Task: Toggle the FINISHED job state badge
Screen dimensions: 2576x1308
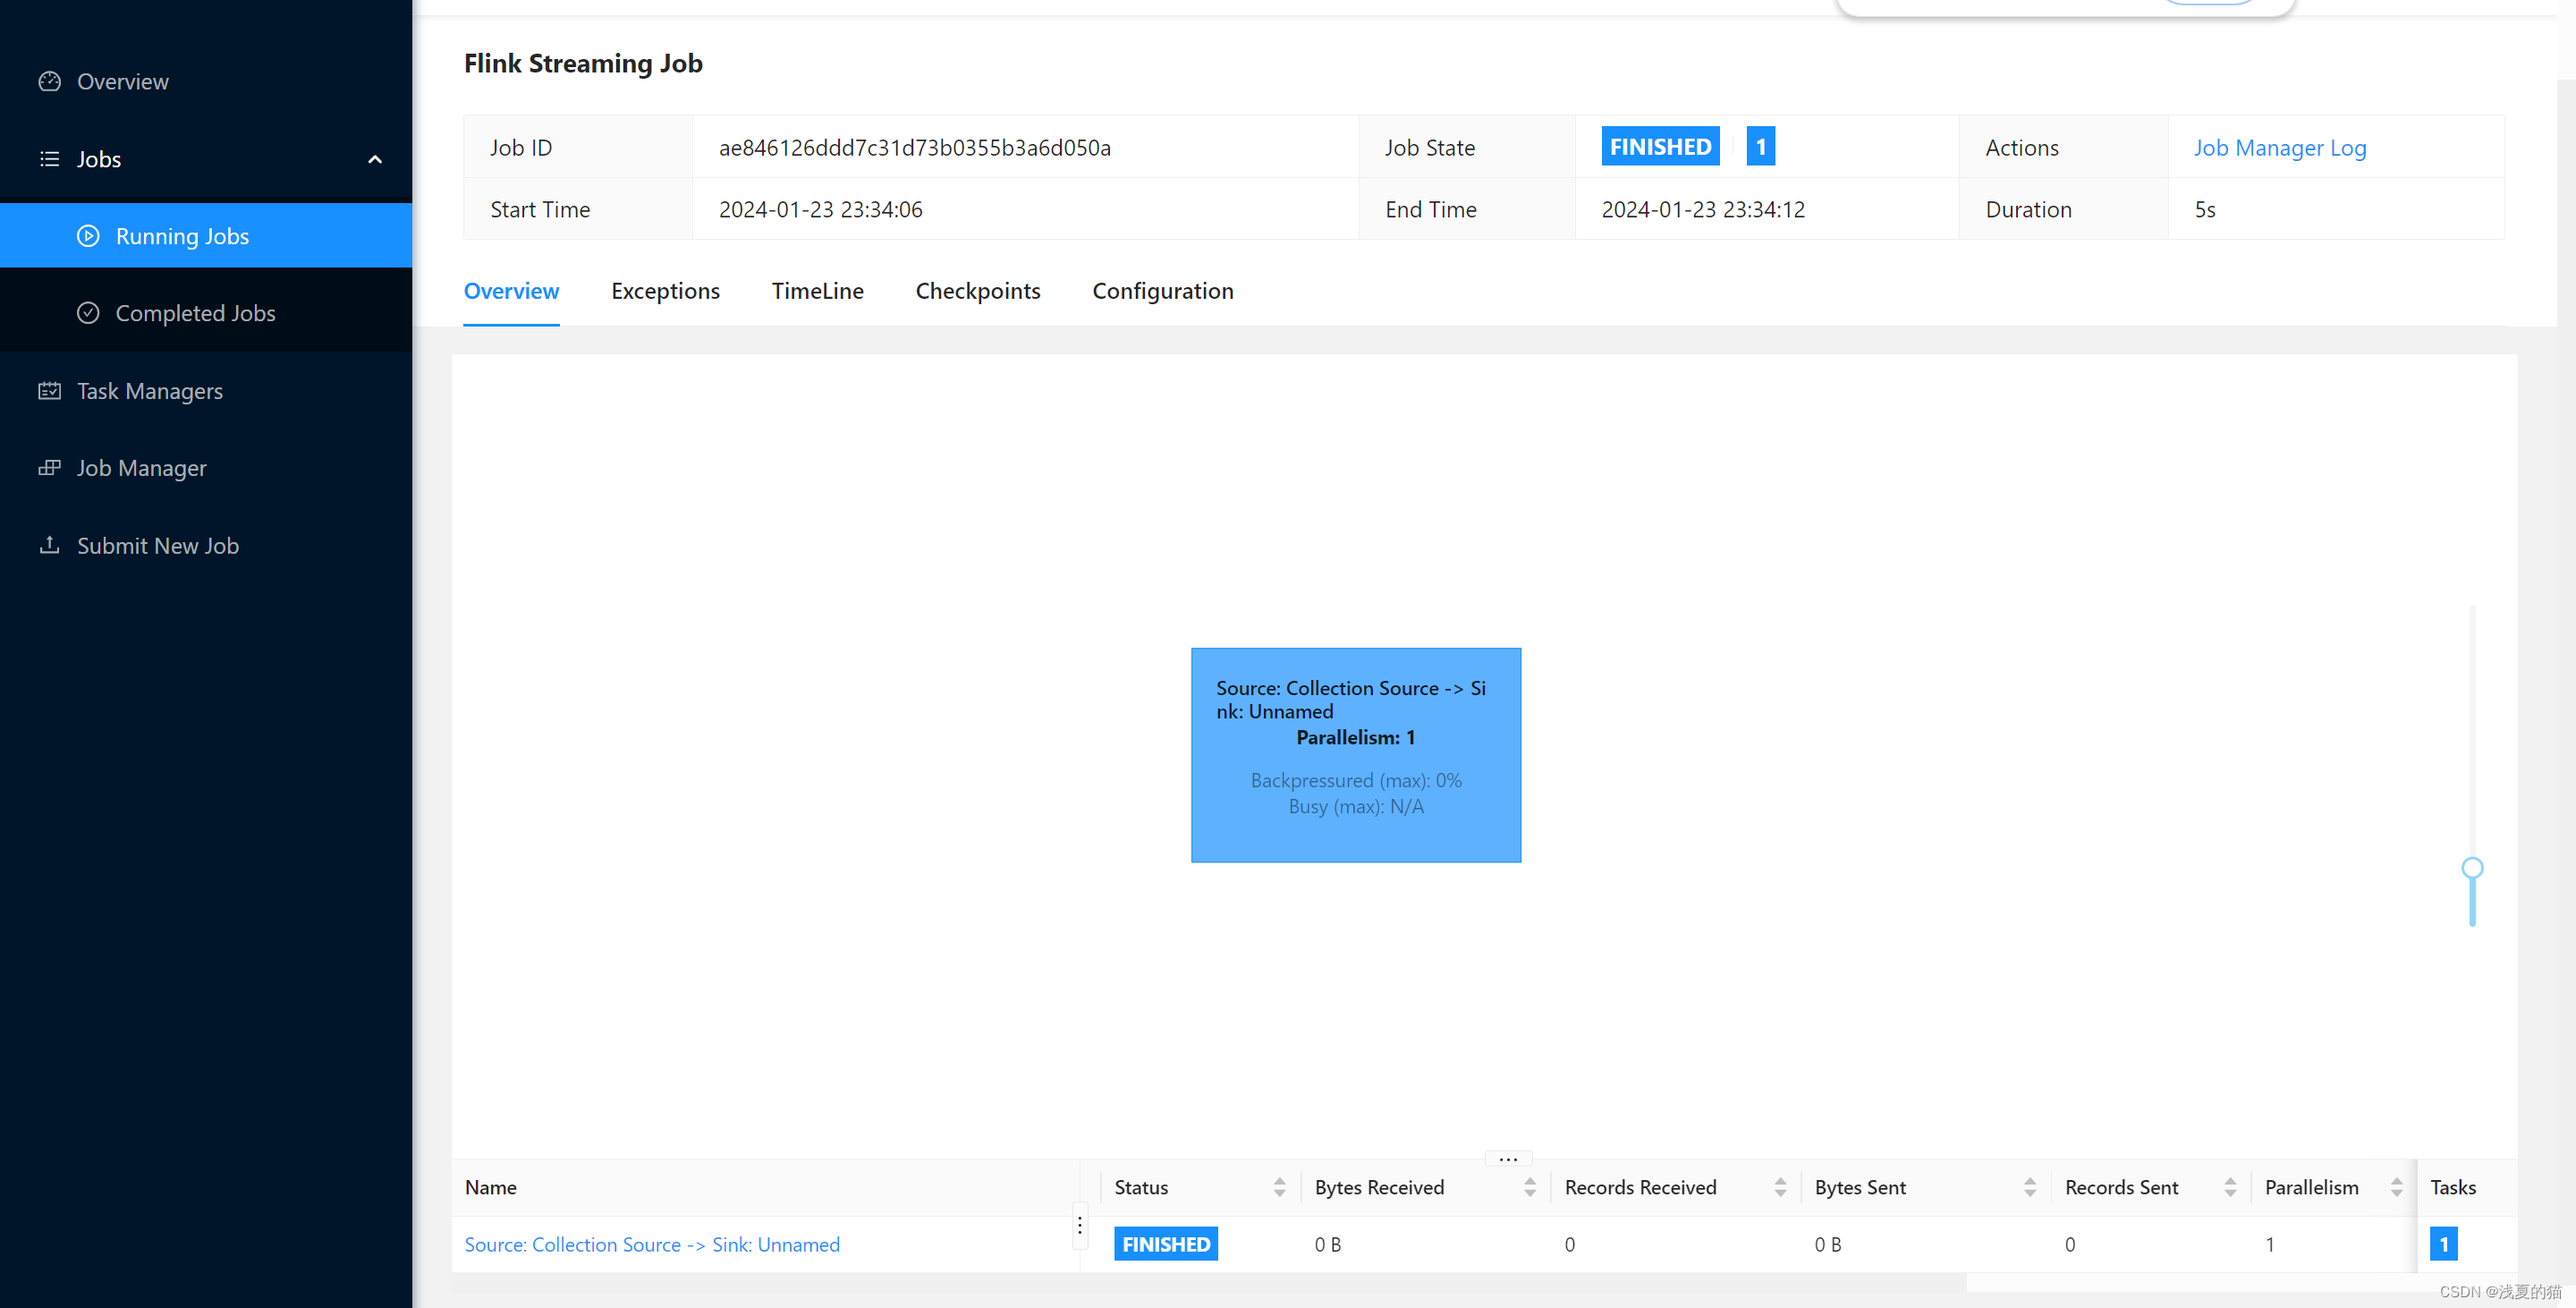Action: click(1661, 147)
